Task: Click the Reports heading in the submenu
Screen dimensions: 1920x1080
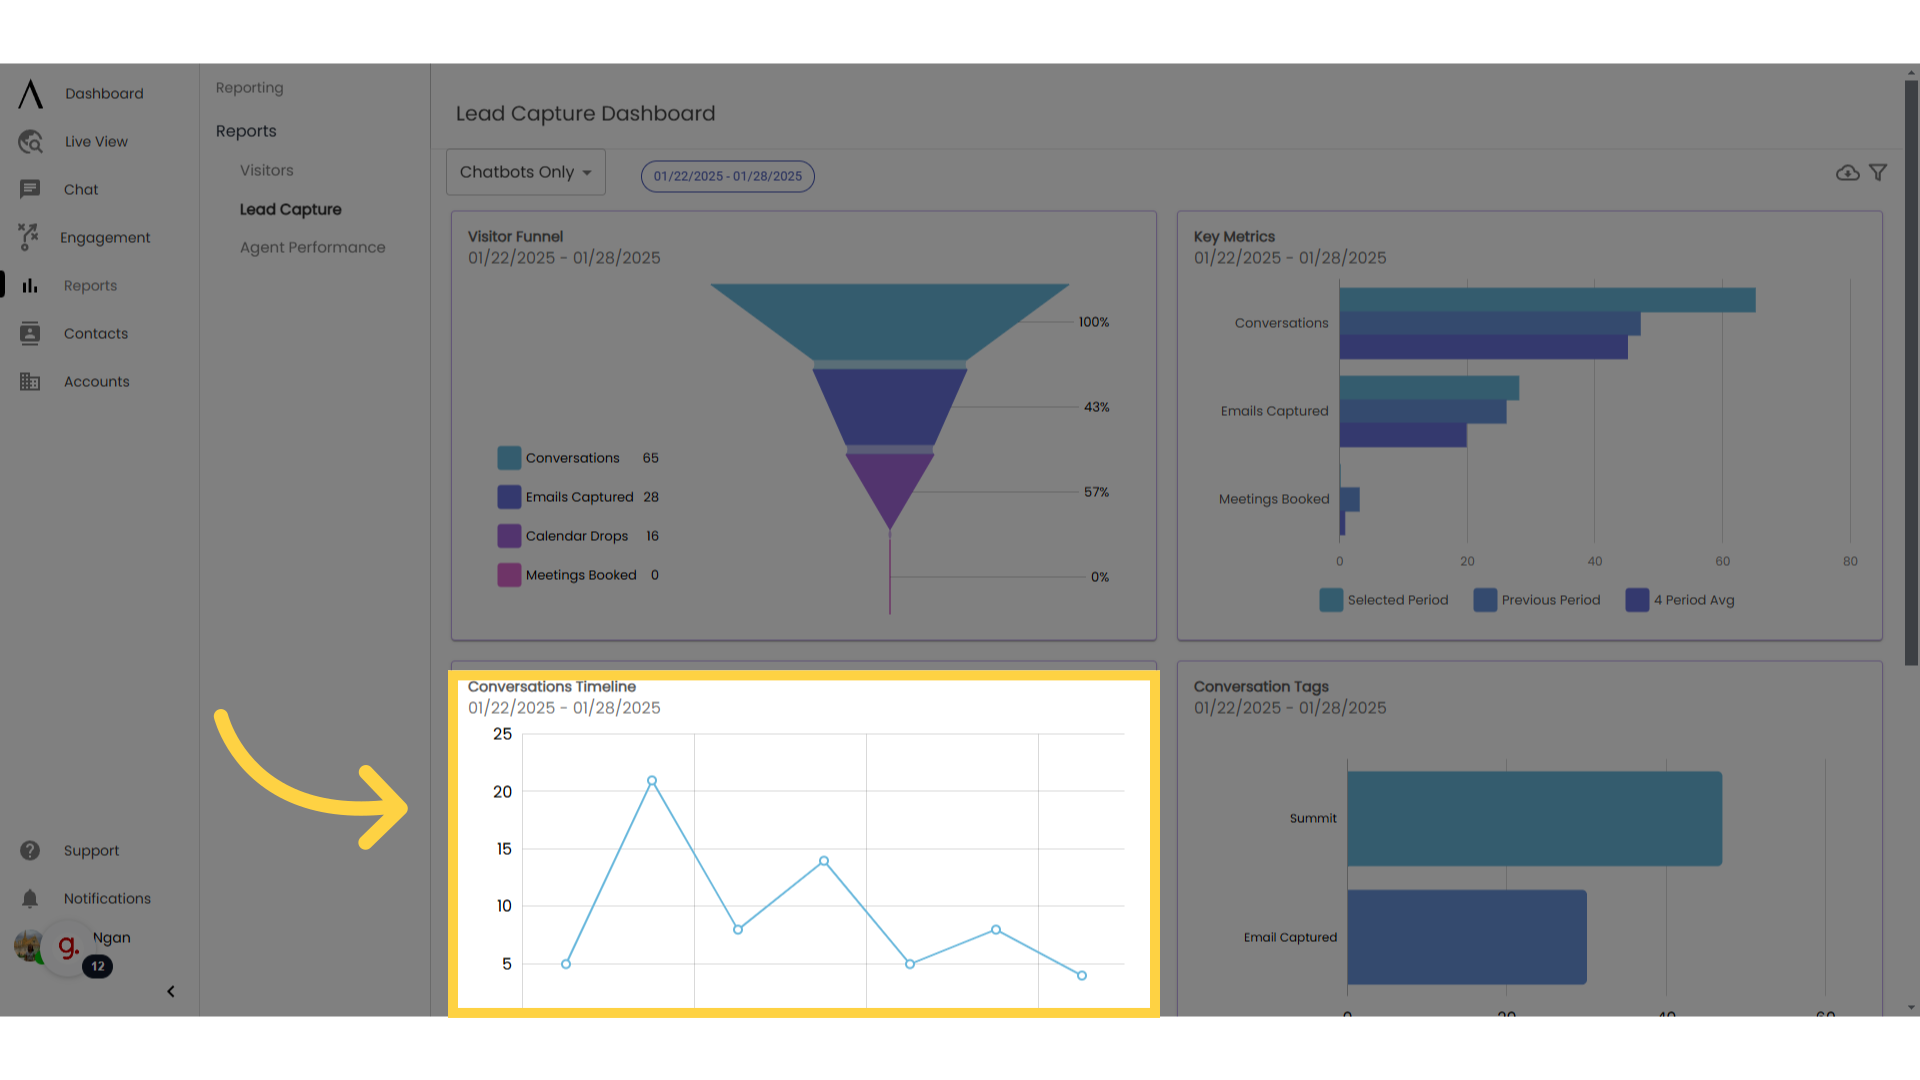Action: [x=246, y=131]
